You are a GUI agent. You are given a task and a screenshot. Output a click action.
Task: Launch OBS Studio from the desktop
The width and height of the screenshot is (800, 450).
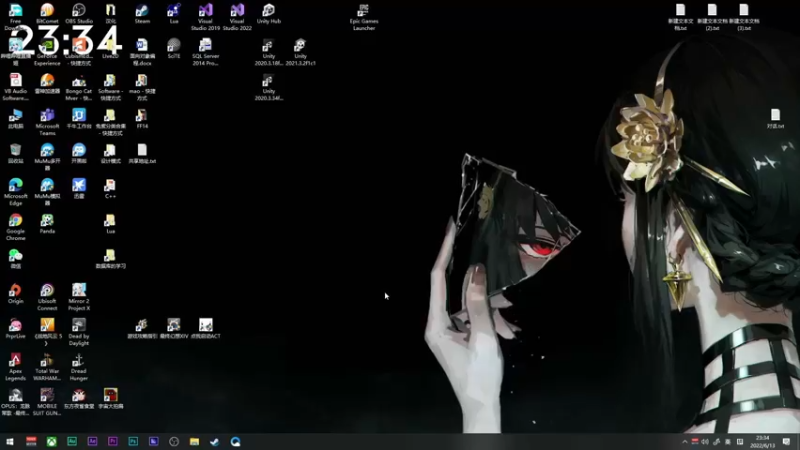79,14
